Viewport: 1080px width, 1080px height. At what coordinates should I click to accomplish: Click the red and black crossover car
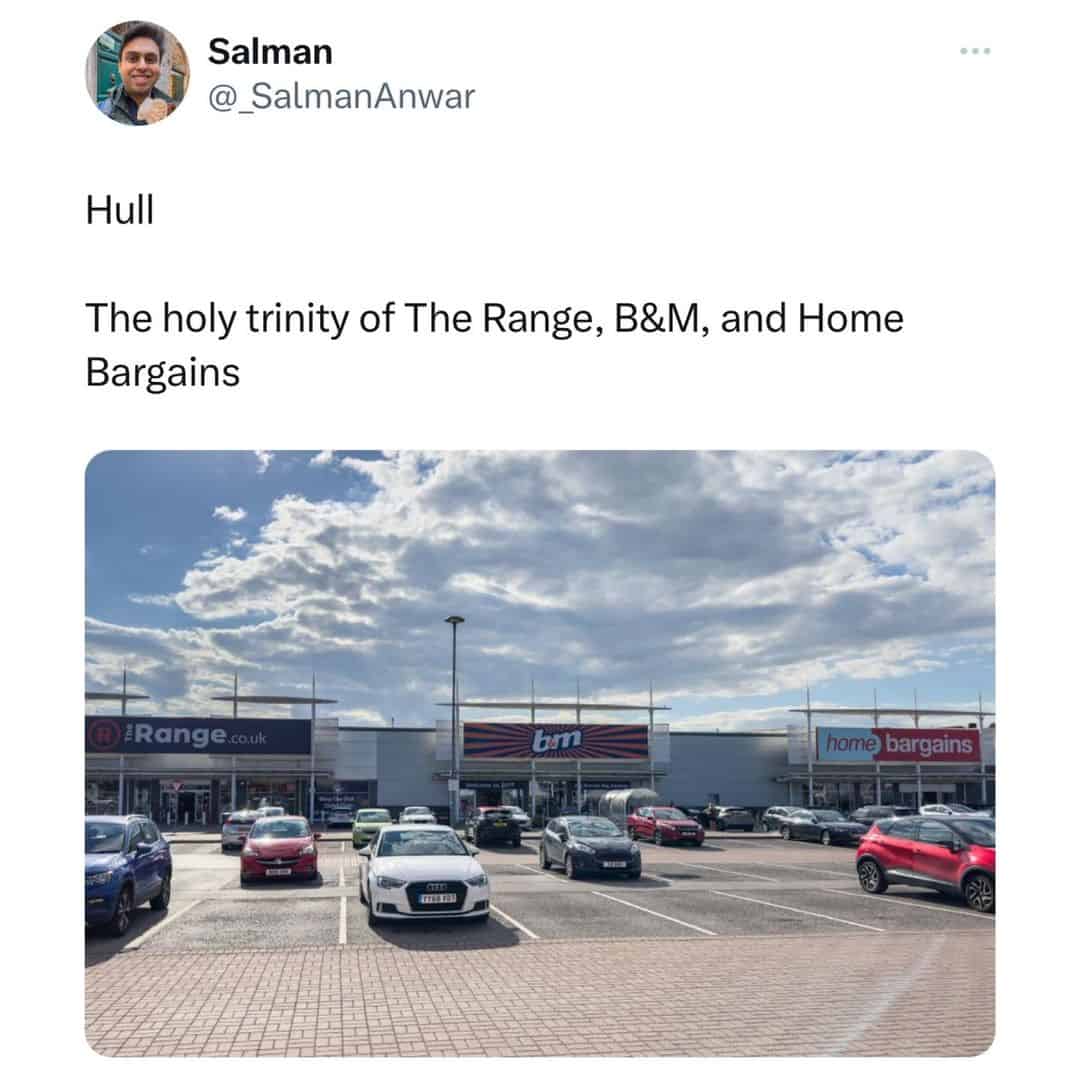click(926, 861)
